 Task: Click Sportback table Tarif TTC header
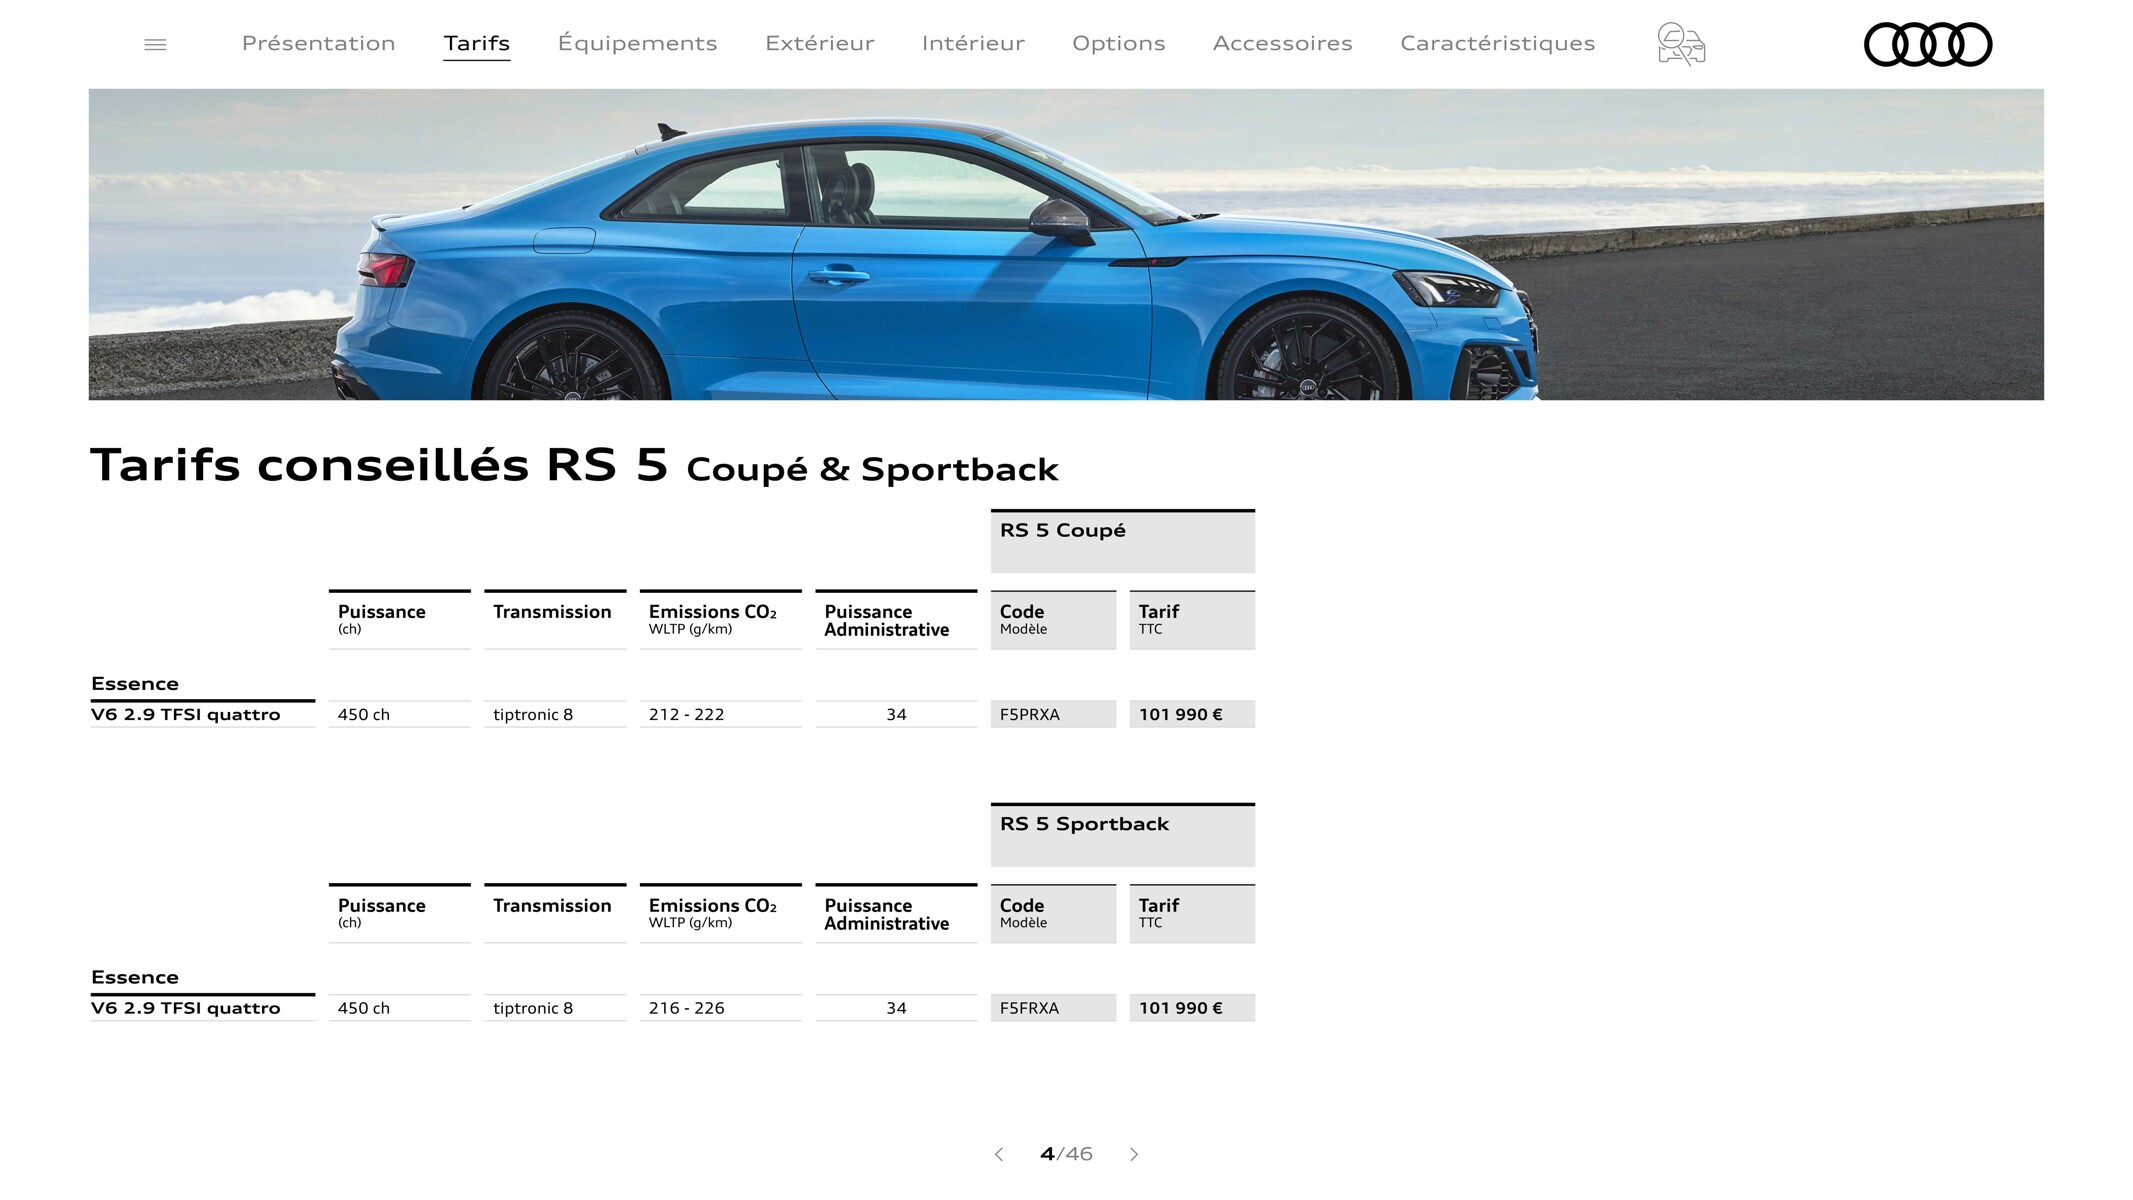click(1192, 914)
